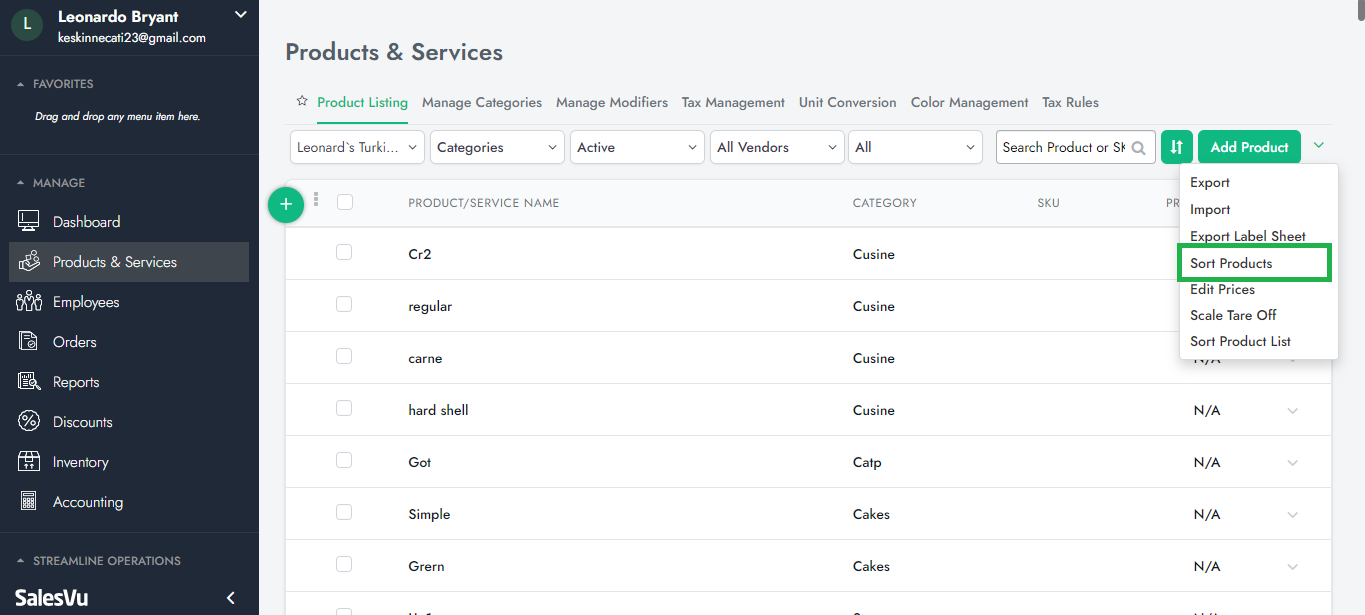Click the Accounting calculator icon
This screenshot has height=615, width=1365.
click(x=29, y=502)
